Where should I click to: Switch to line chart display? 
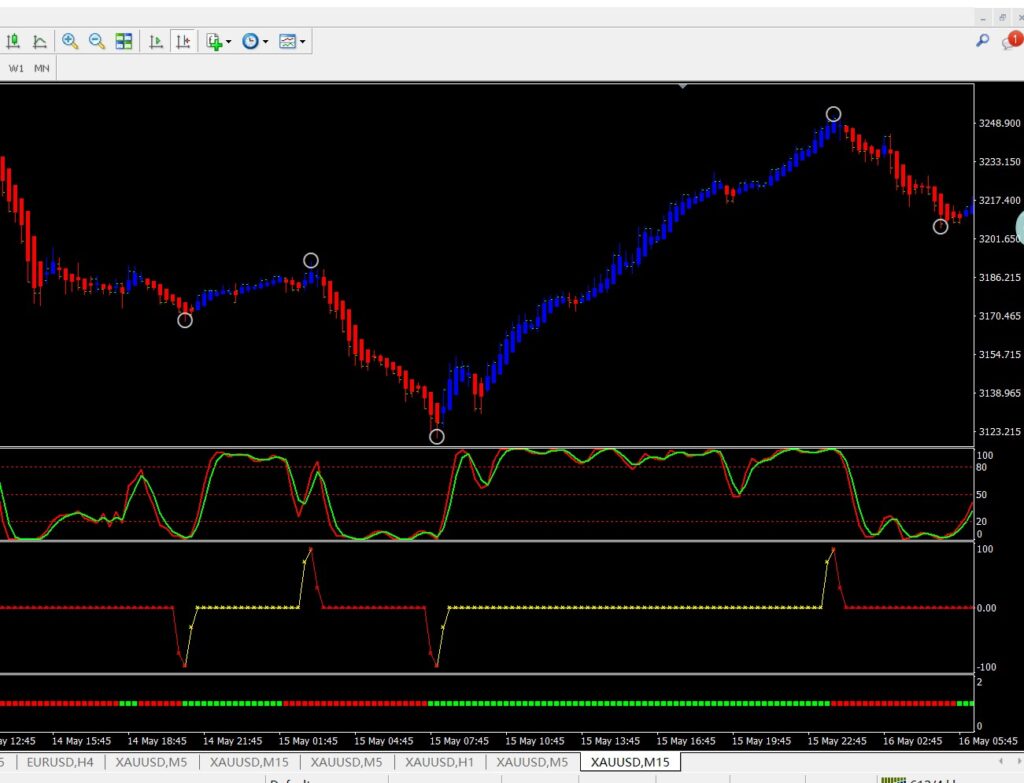(40, 42)
